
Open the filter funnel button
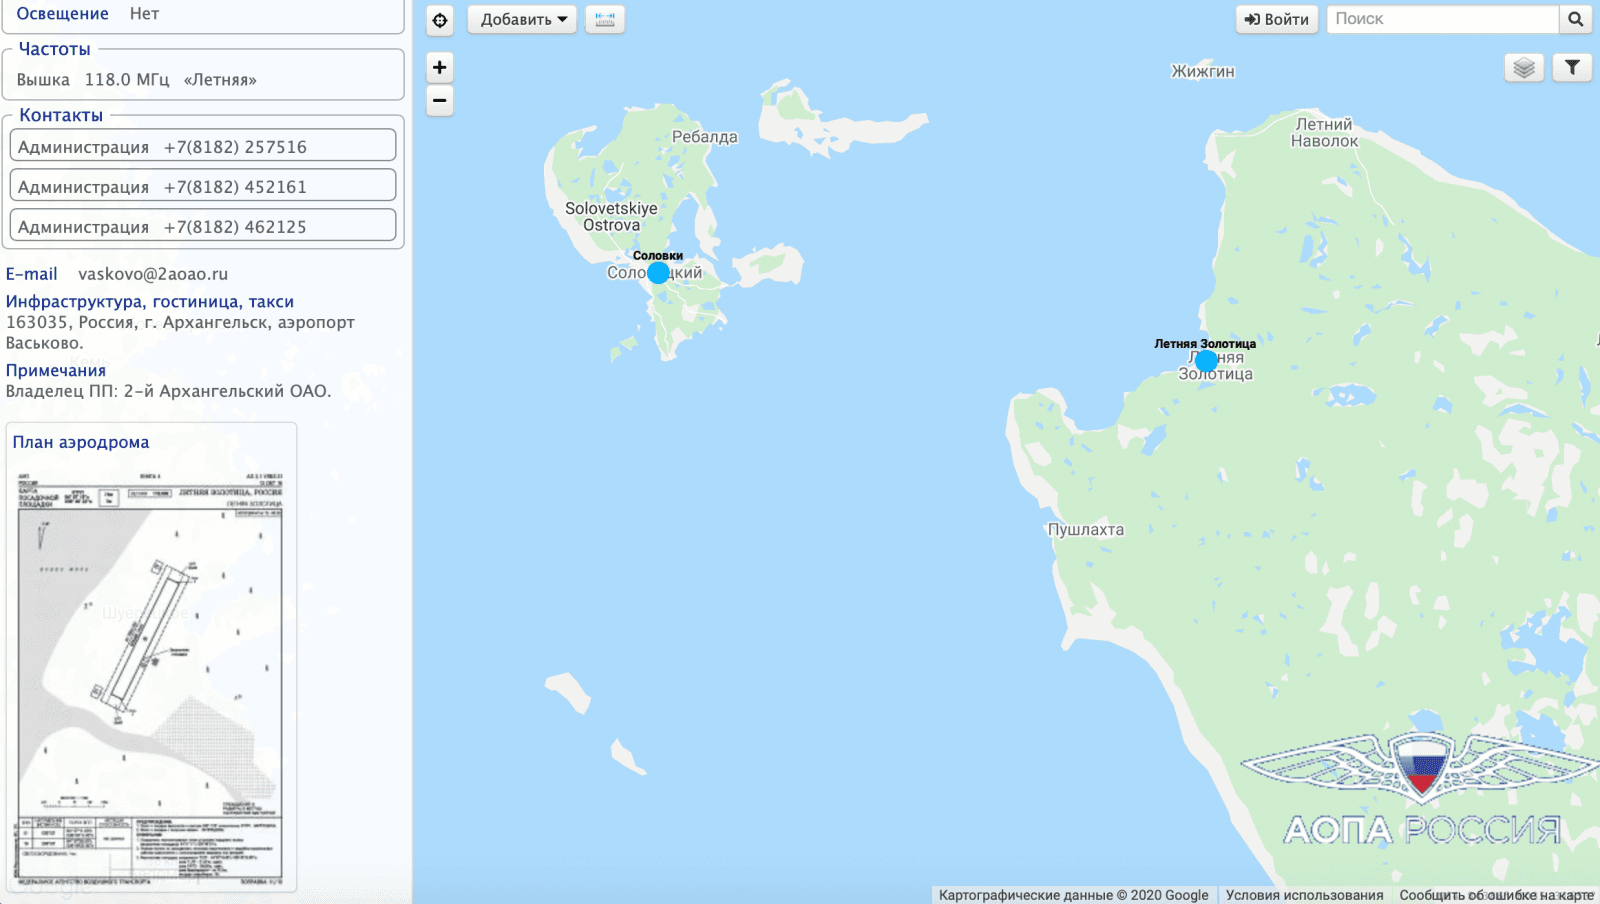(1572, 67)
